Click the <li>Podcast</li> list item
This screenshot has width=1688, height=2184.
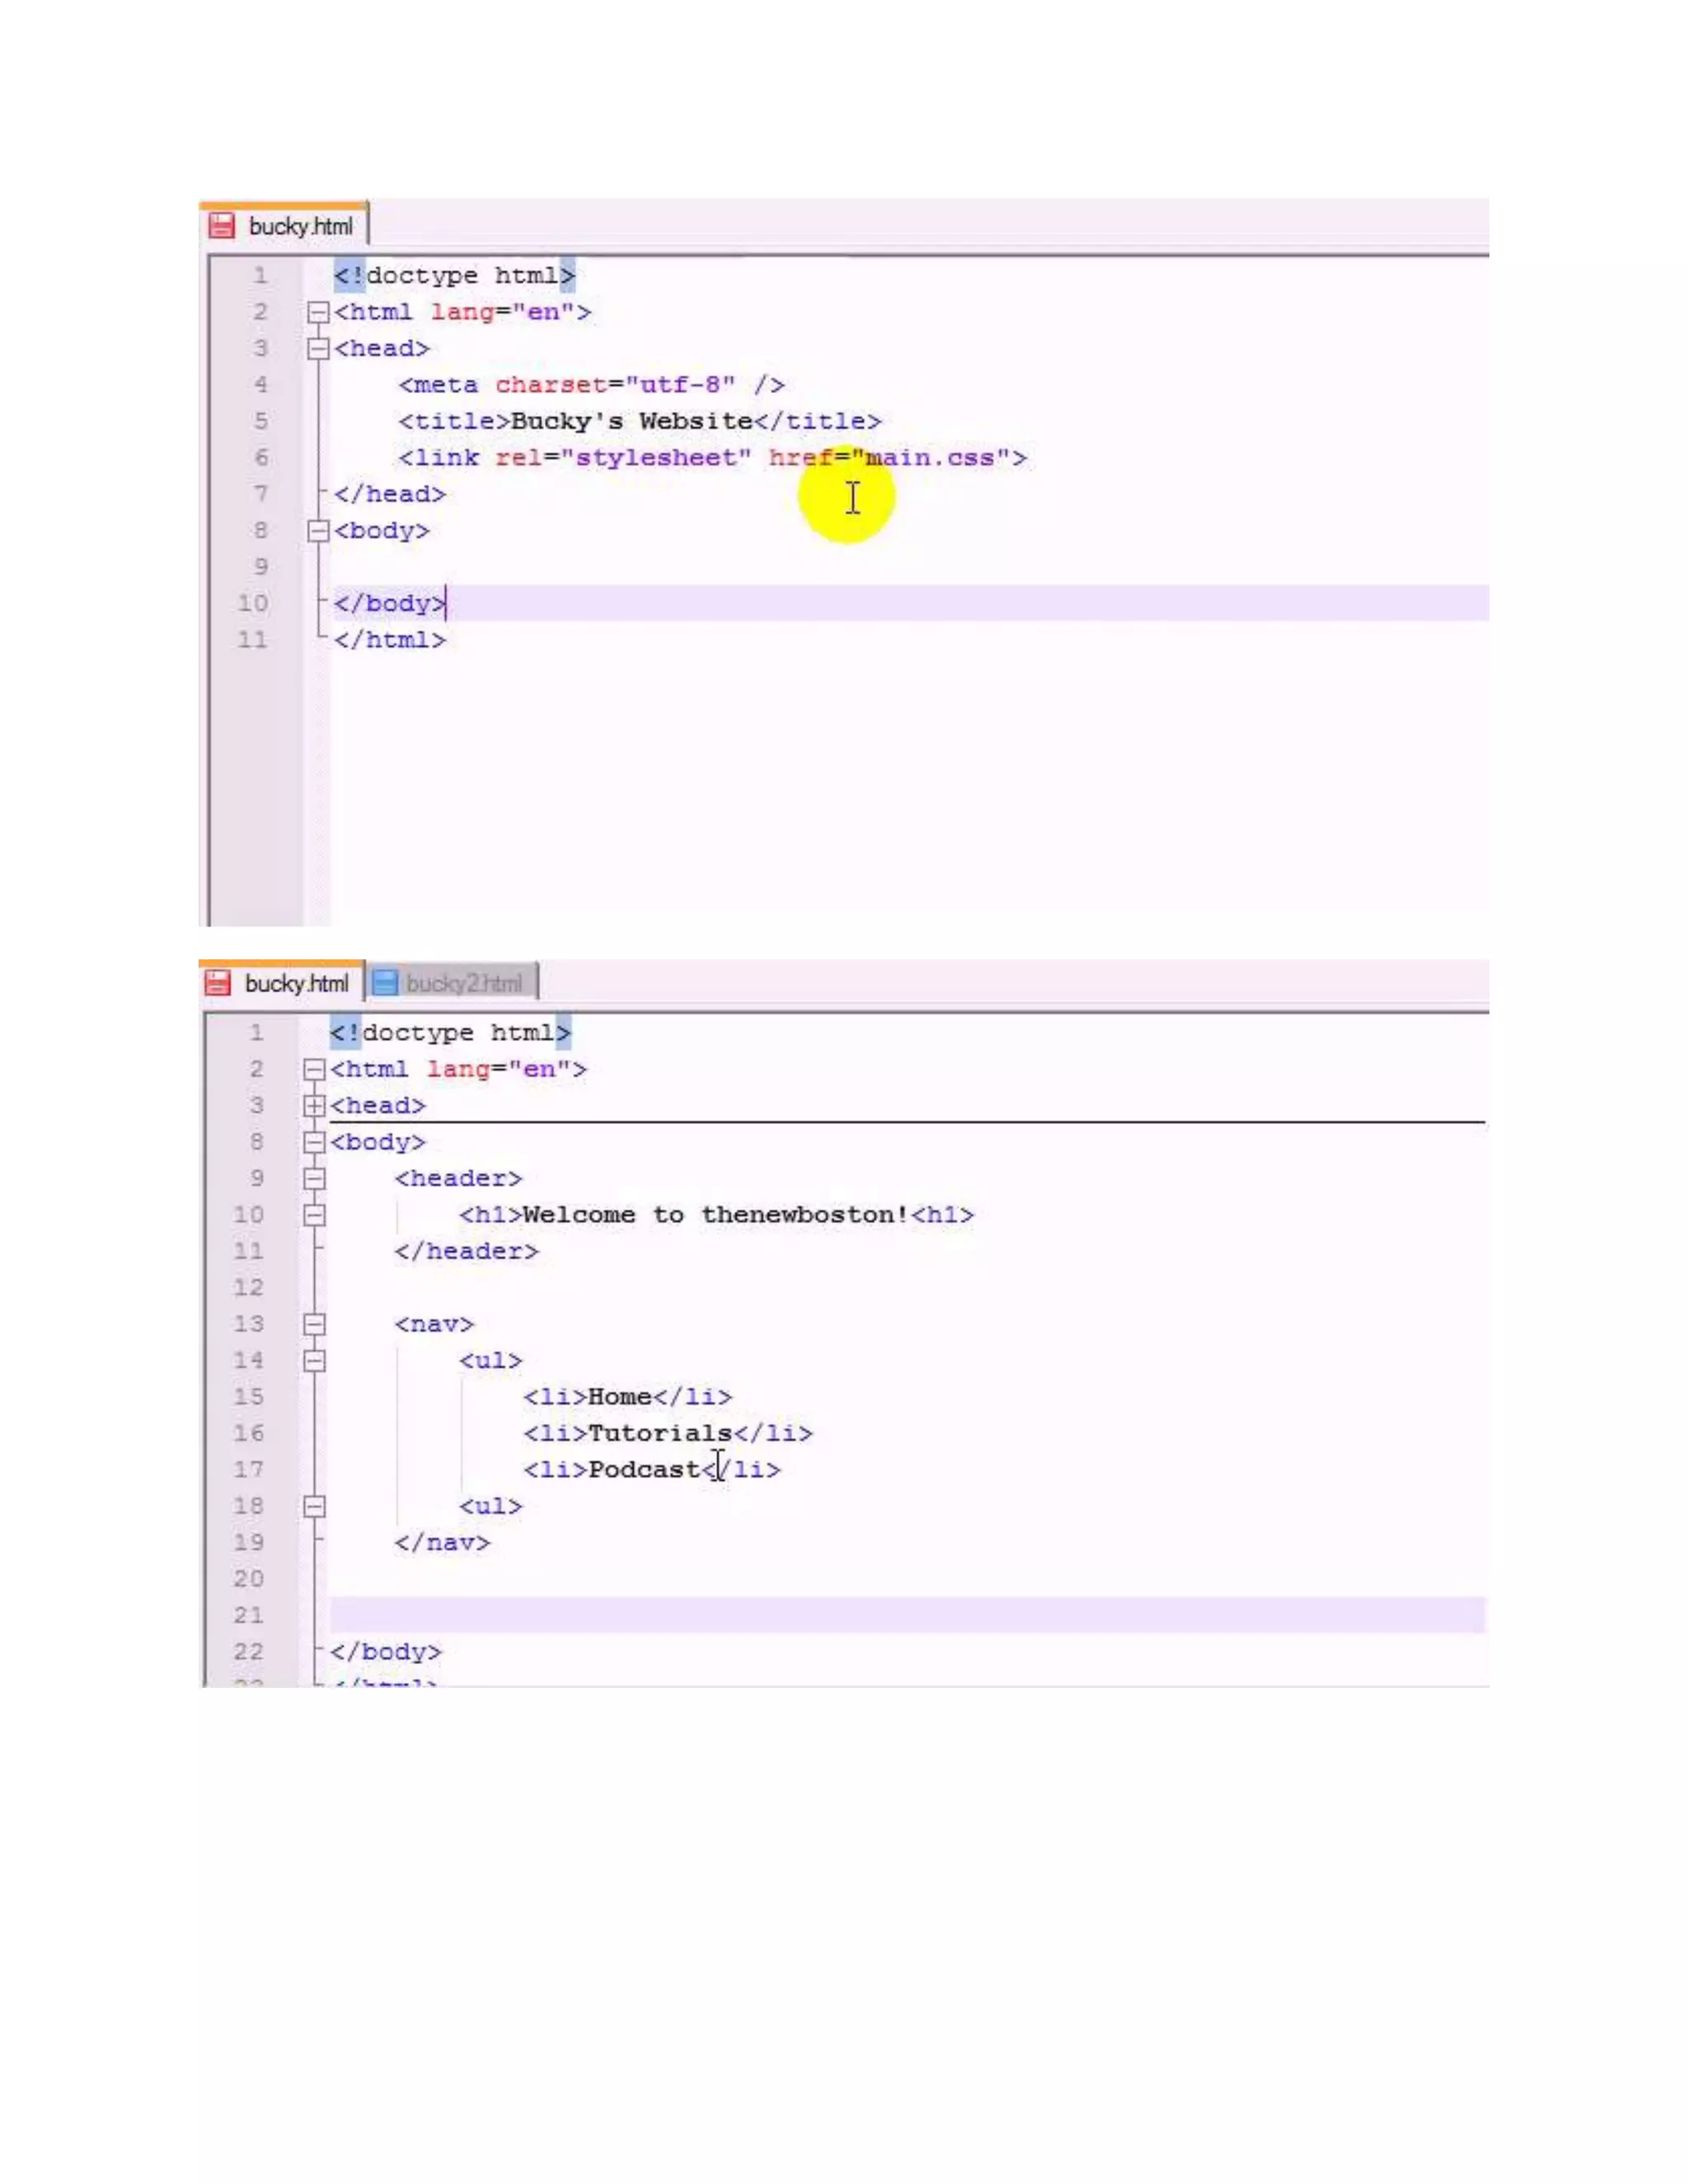[652, 1470]
